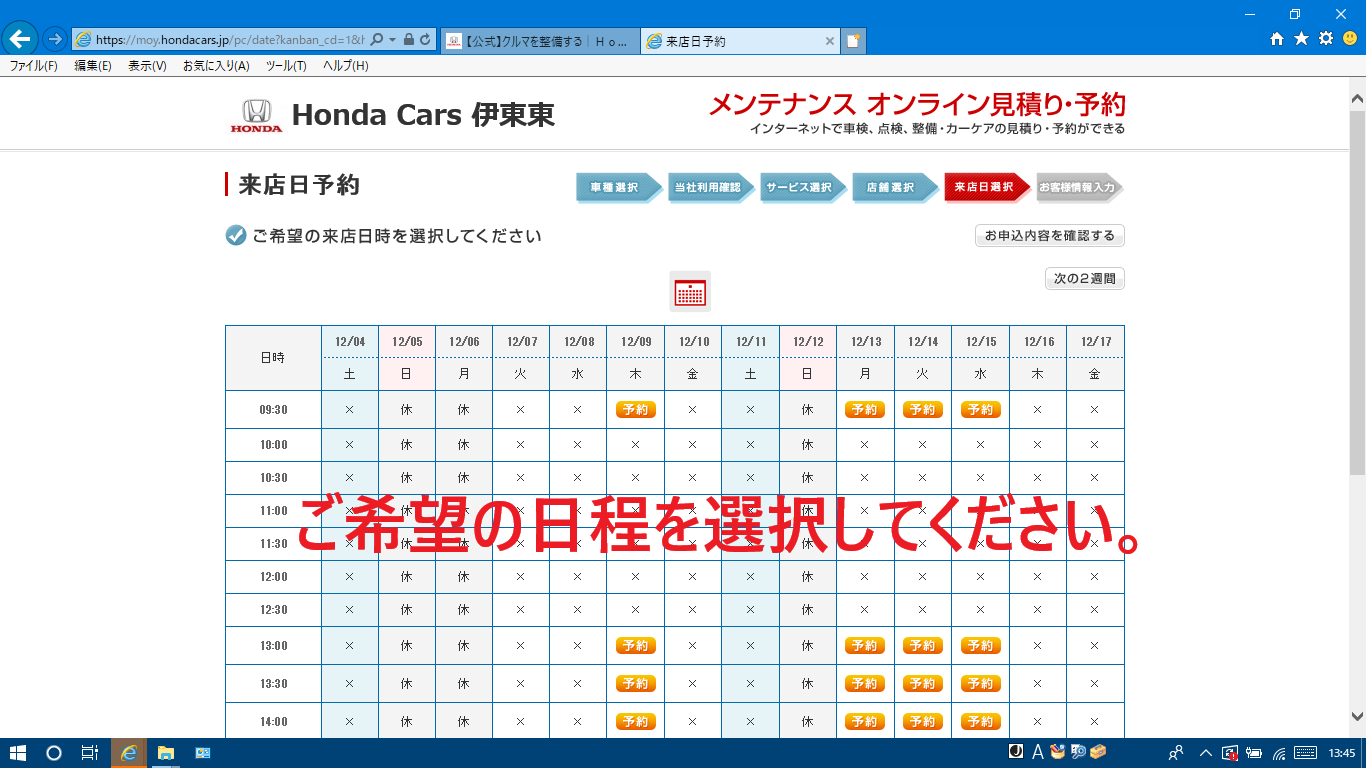Click the calendar icon above the schedule
1366x768 pixels.
[x=690, y=292]
